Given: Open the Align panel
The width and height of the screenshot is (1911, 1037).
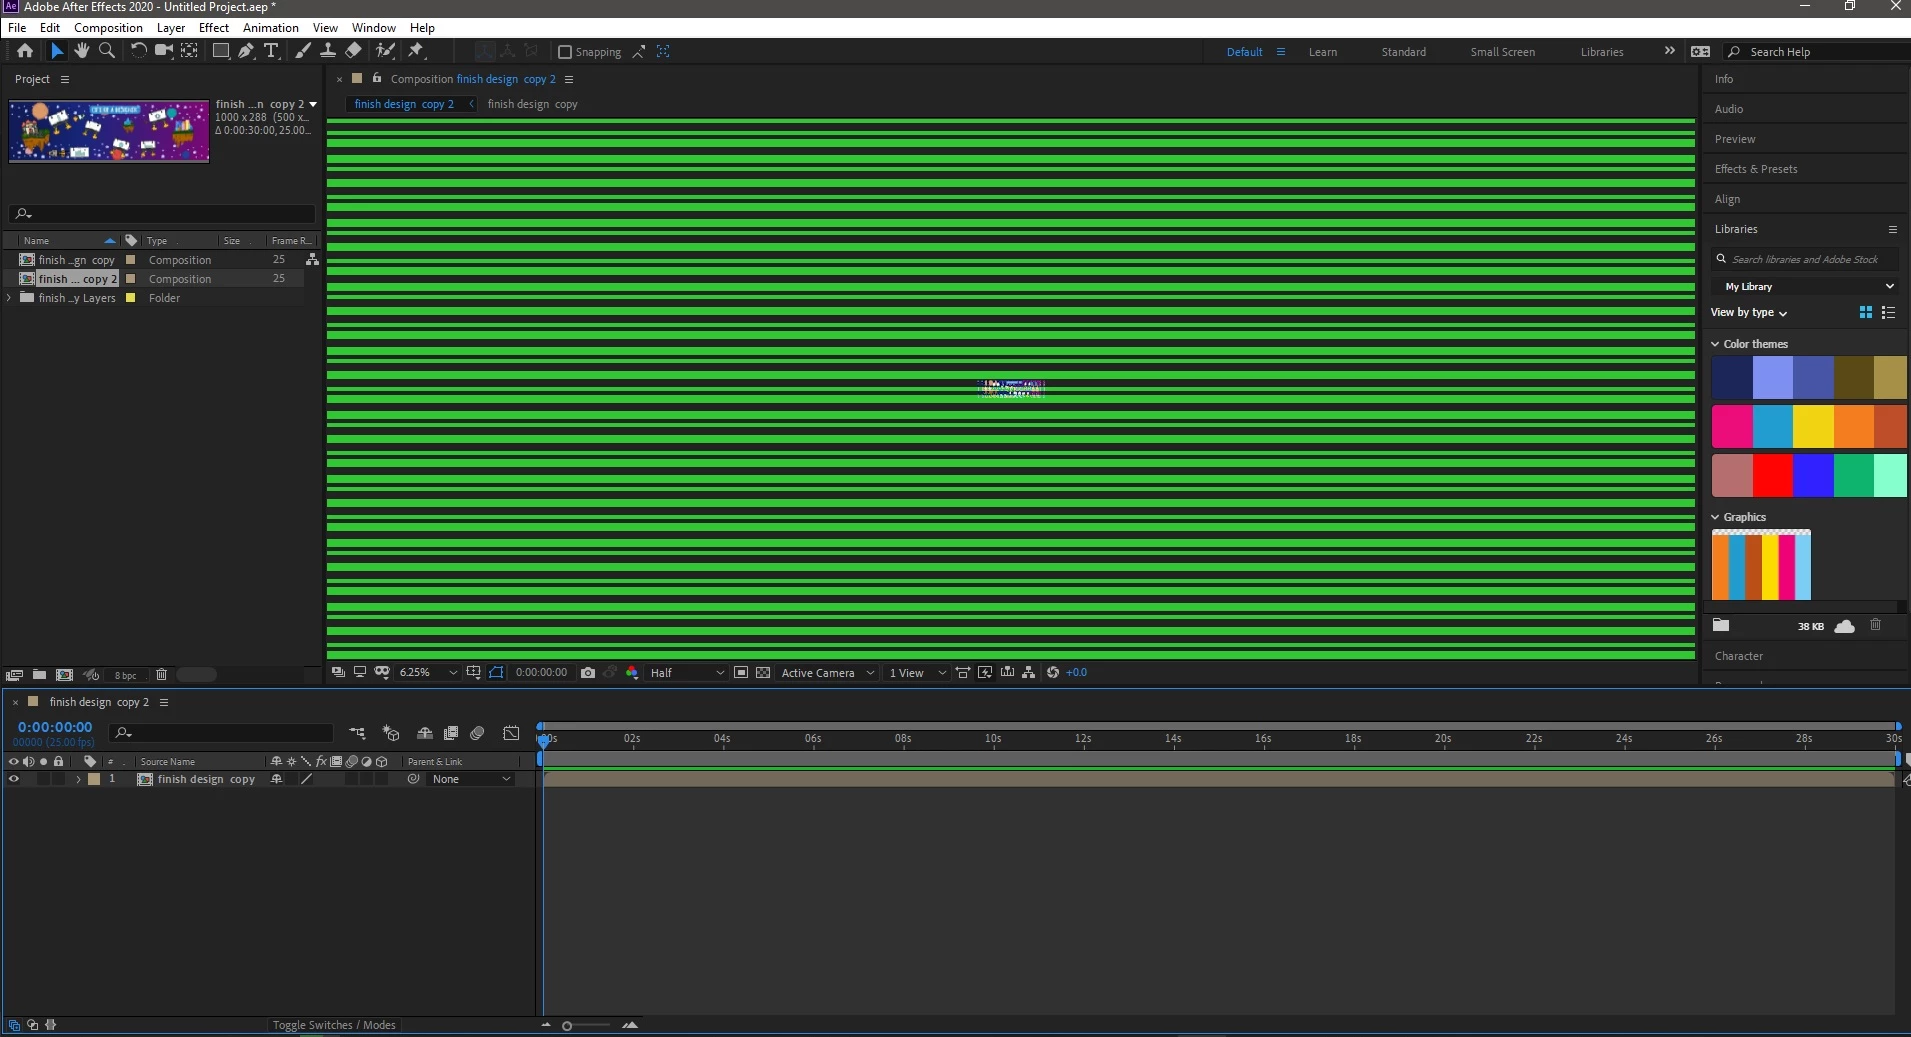Looking at the screenshot, I should pos(1727,199).
